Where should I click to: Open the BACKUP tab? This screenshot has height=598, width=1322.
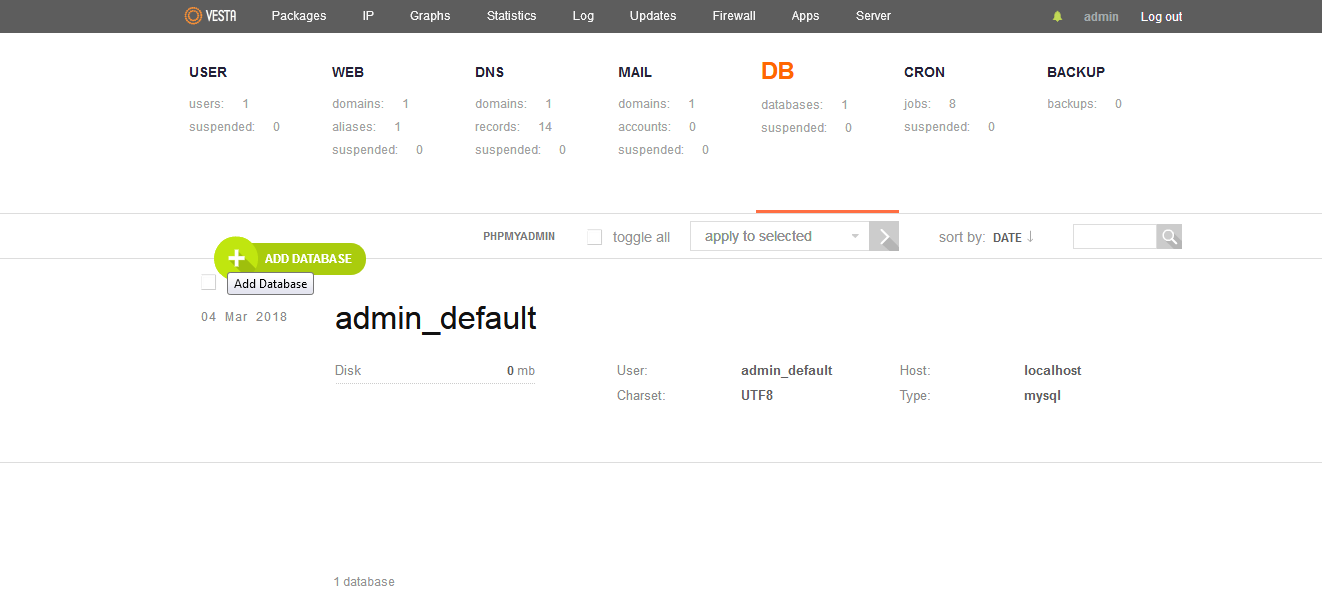(1075, 72)
